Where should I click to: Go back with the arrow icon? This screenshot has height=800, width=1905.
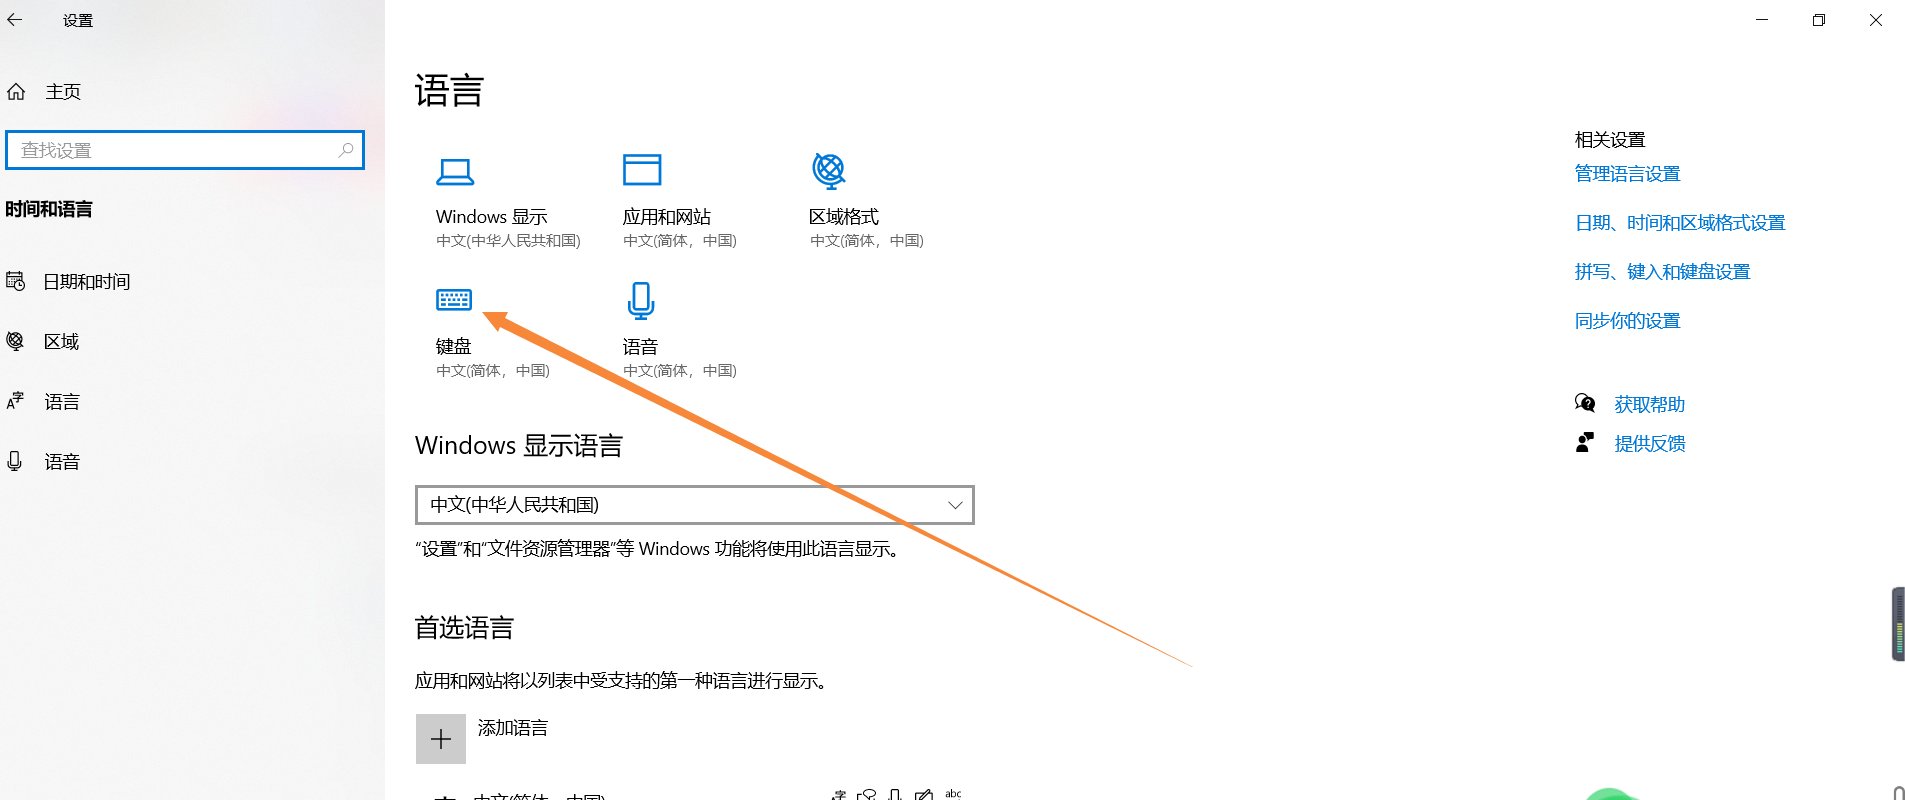pos(15,19)
